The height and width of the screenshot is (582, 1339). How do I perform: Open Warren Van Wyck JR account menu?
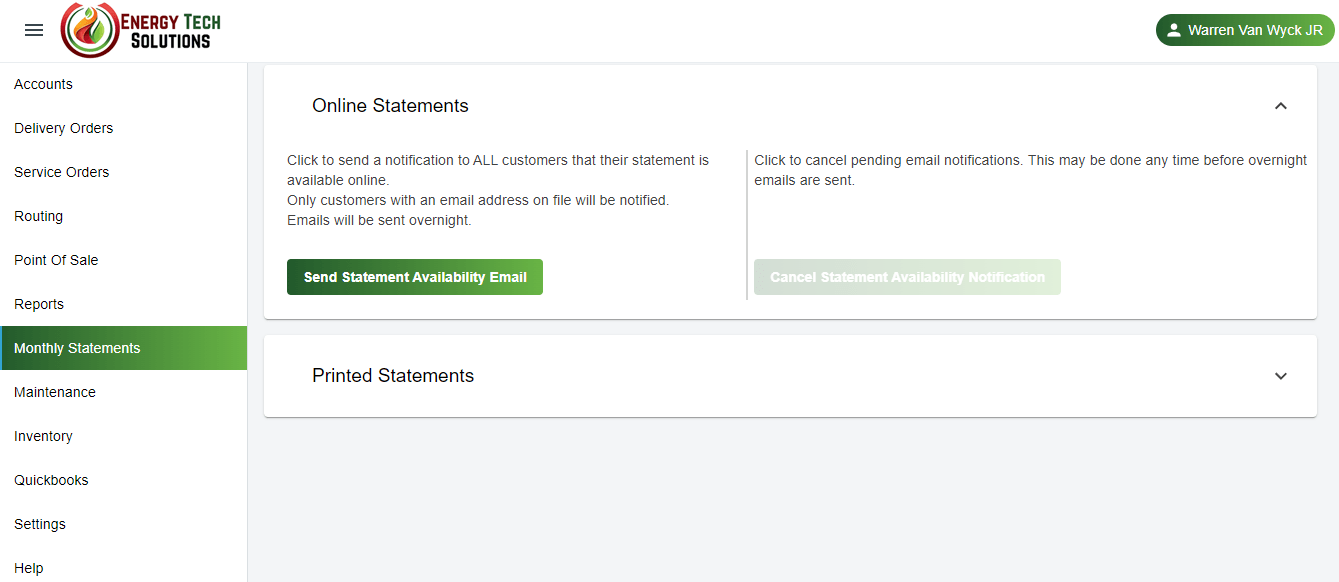coord(1245,30)
